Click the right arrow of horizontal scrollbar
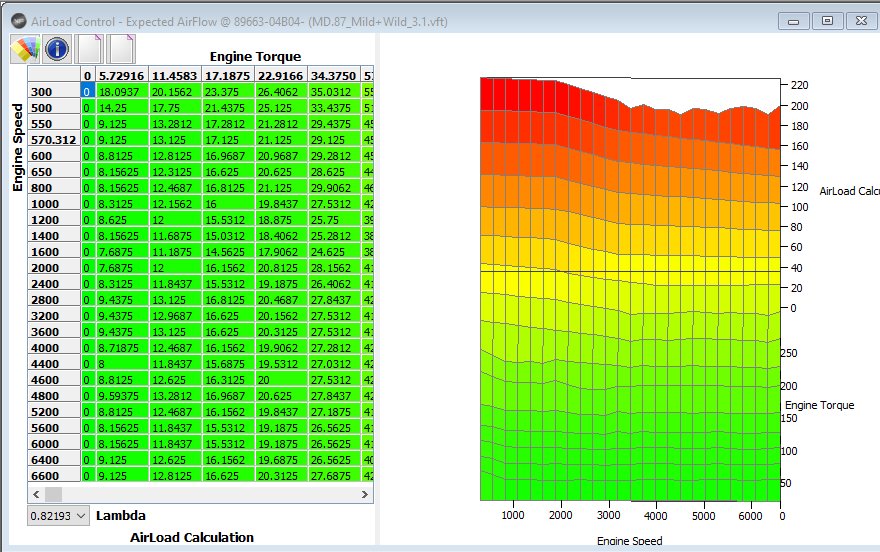This screenshot has width=880, height=552. pos(365,494)
